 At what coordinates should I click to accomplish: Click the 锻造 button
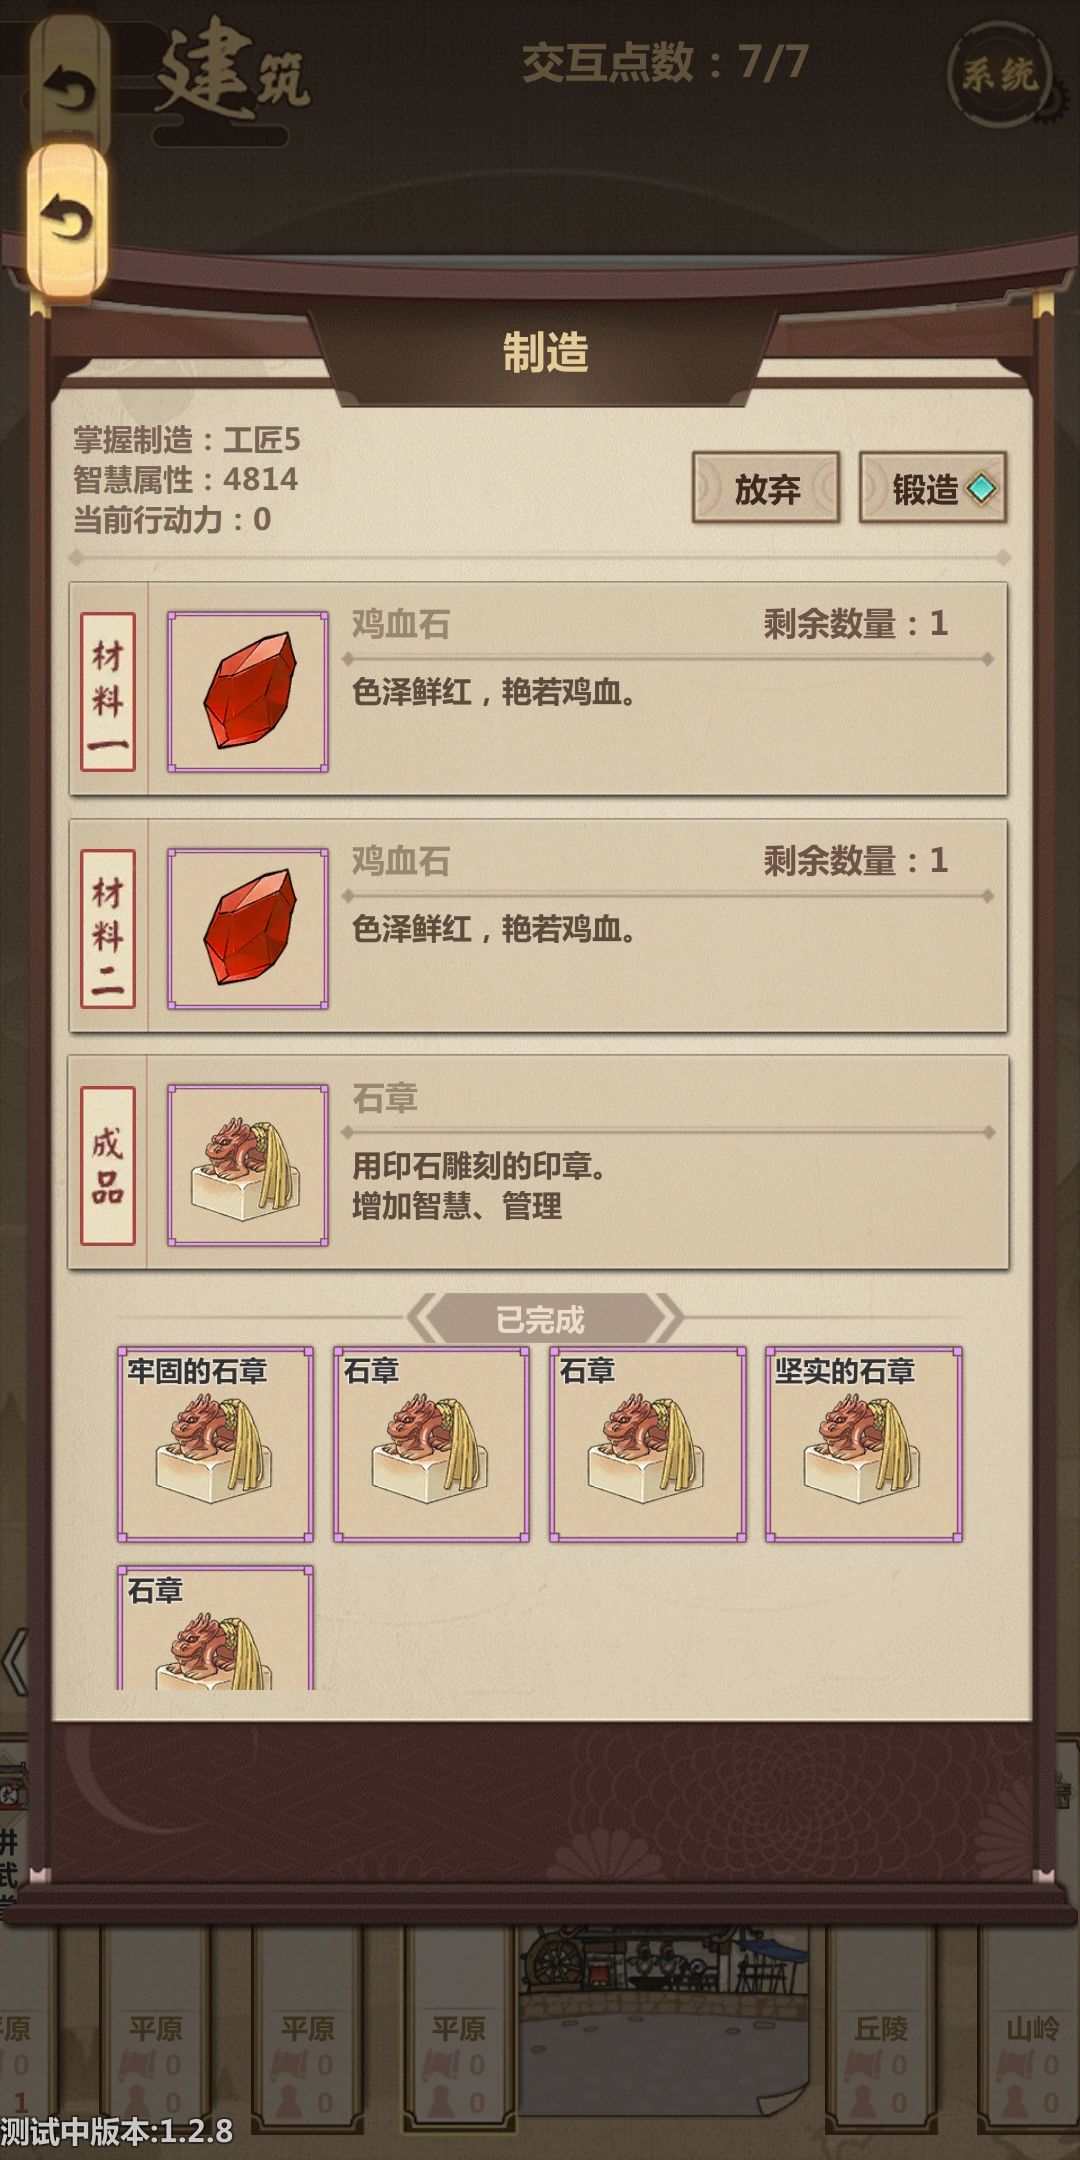tap(933, 488)
